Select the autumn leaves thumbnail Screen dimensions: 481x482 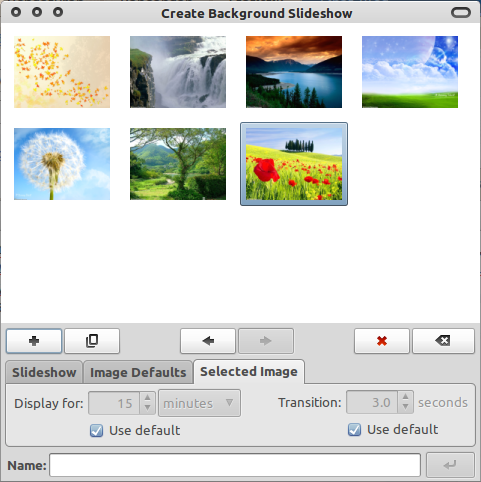pyautogui.click(x=62, y=72)
